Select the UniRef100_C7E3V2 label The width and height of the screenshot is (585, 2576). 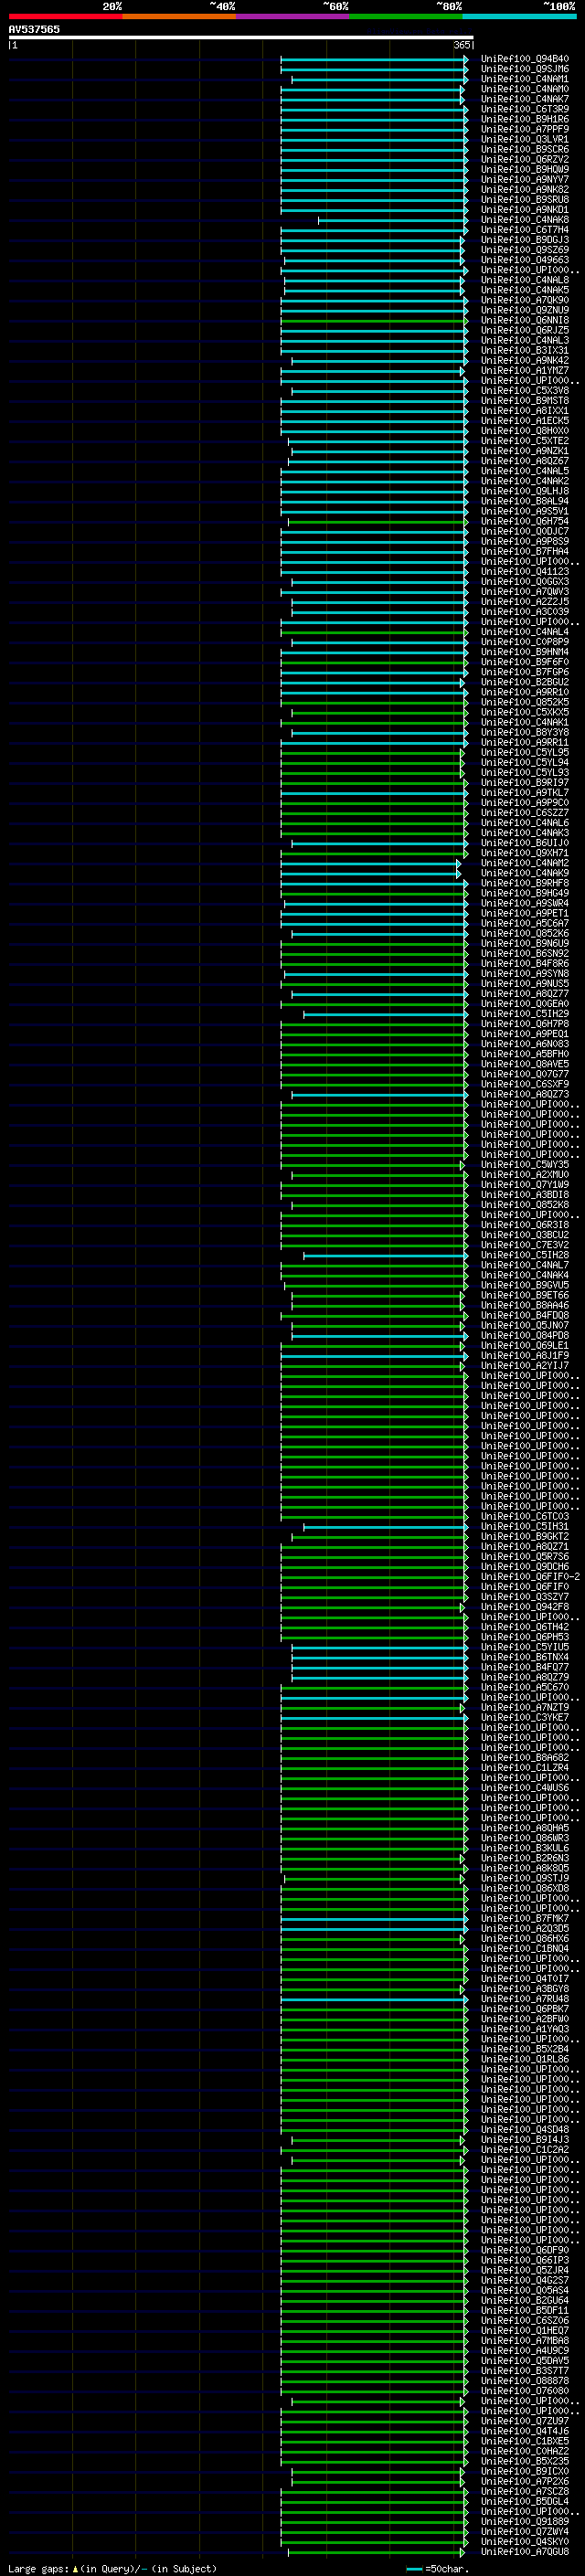[524, 1244]
